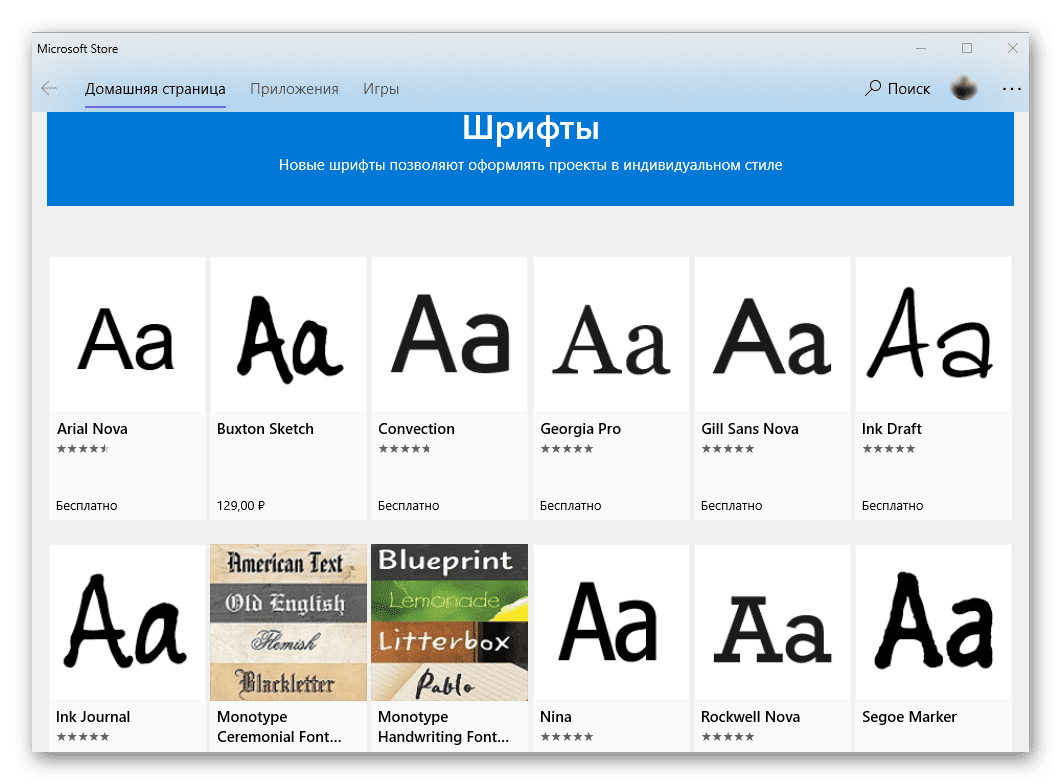Screen dimensions: 1061x784
Task: Open Monotype Ceremonial Fonts thumbnail
Action: pyautogui.click(x=288, y=622)
